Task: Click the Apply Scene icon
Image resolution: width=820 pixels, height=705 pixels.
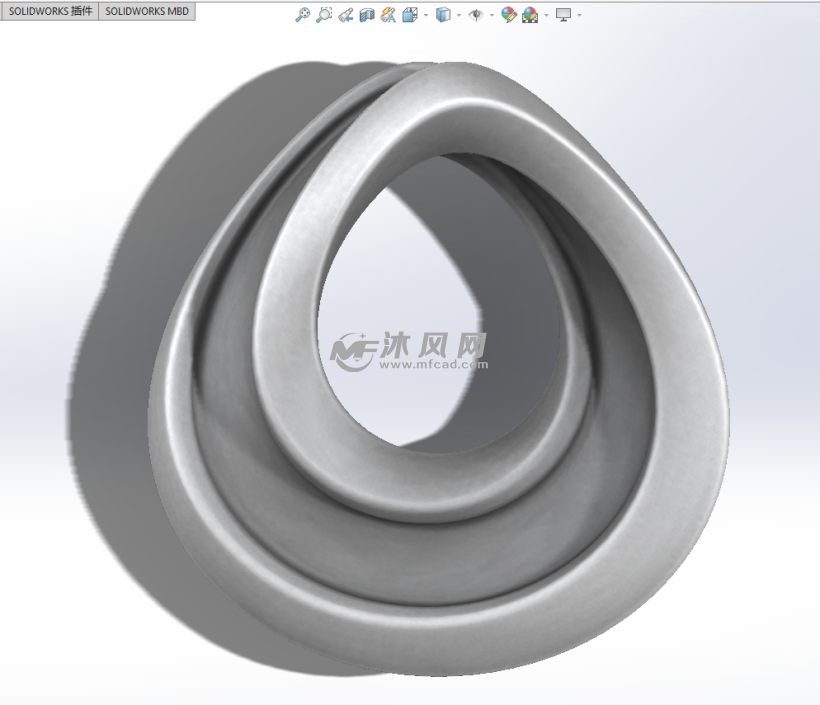Action: tap(530, 15)
